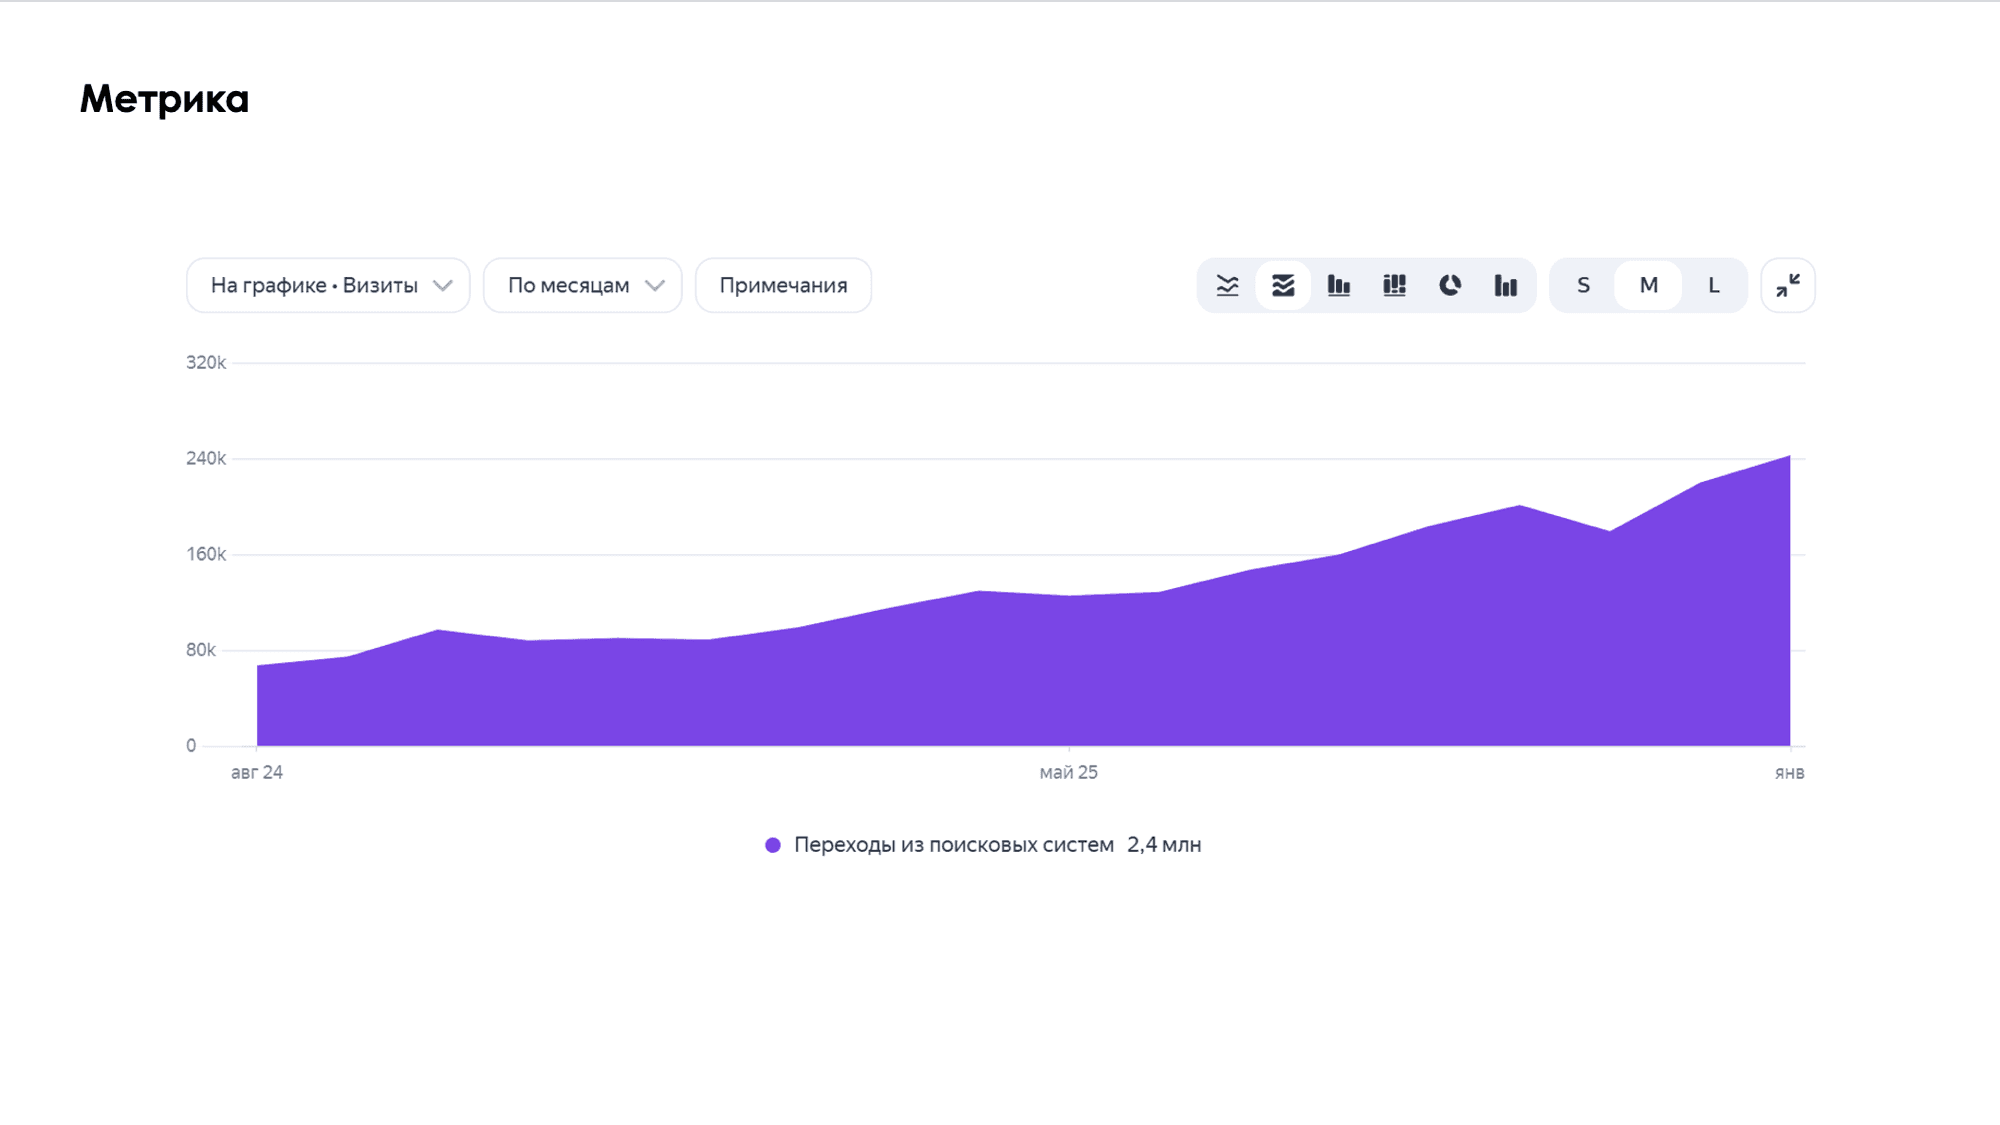Toggle the purple legend dot for search traffic
This screenshot has width=2000, height=1125.
[773, 845]
